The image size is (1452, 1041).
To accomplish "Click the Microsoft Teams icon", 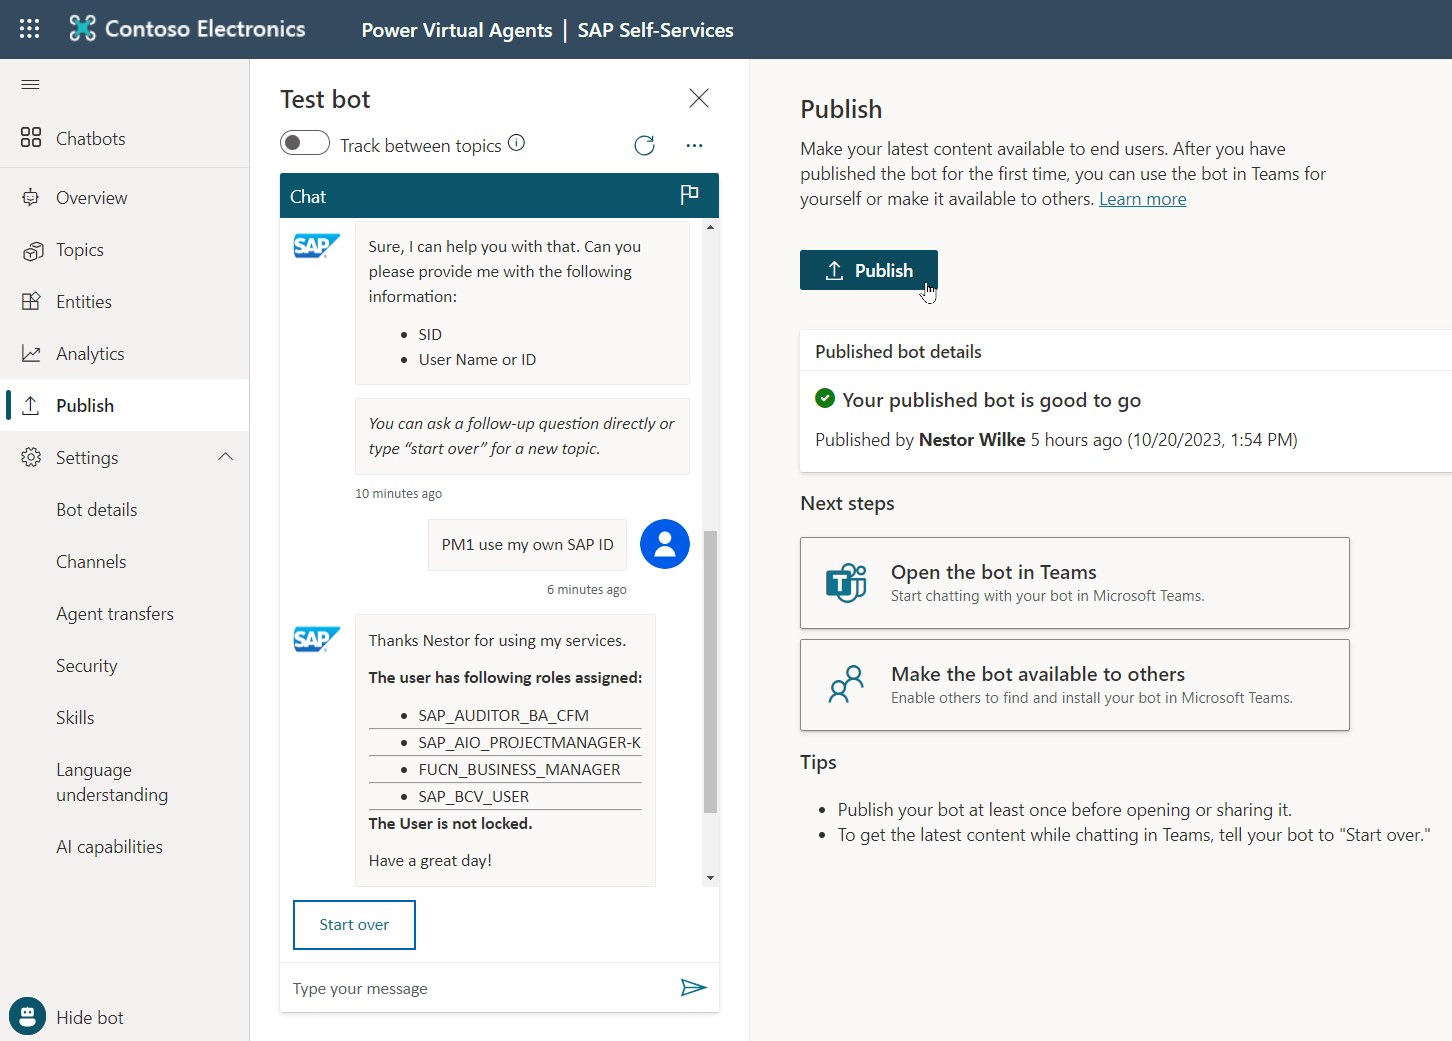I will click(x=846, y=583).
